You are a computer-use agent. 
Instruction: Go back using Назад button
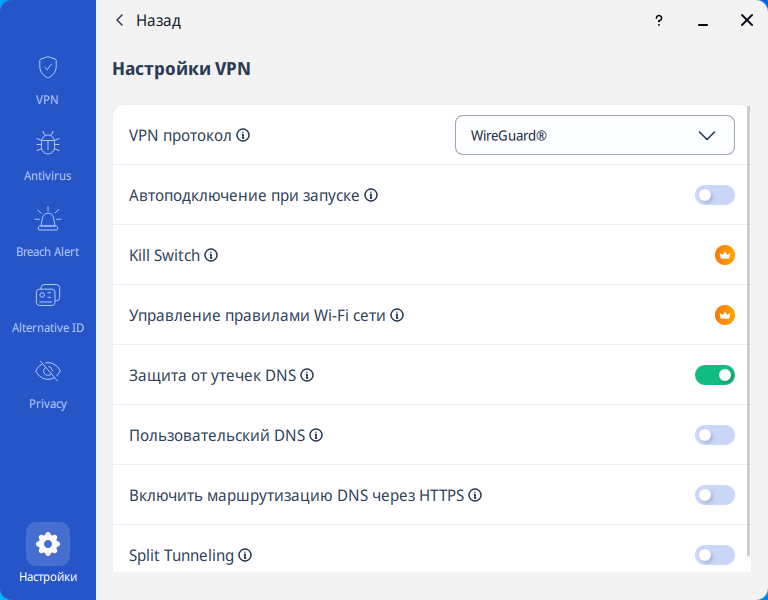click(148, 20)
